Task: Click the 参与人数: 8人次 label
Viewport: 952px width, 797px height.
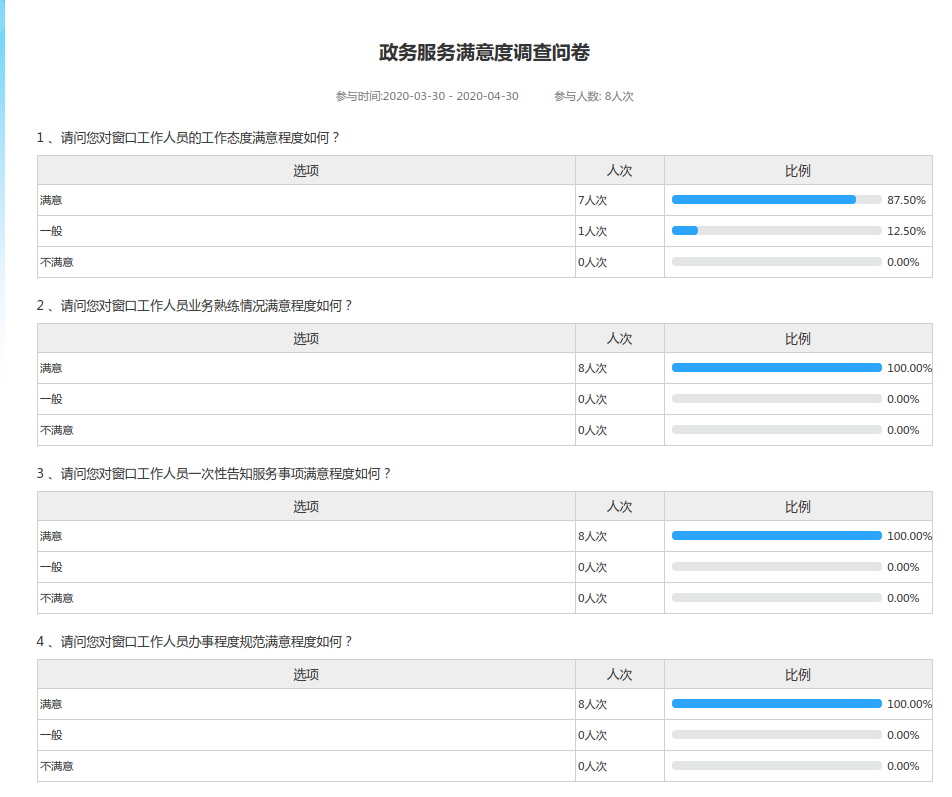Action: (x=594, y=97)
